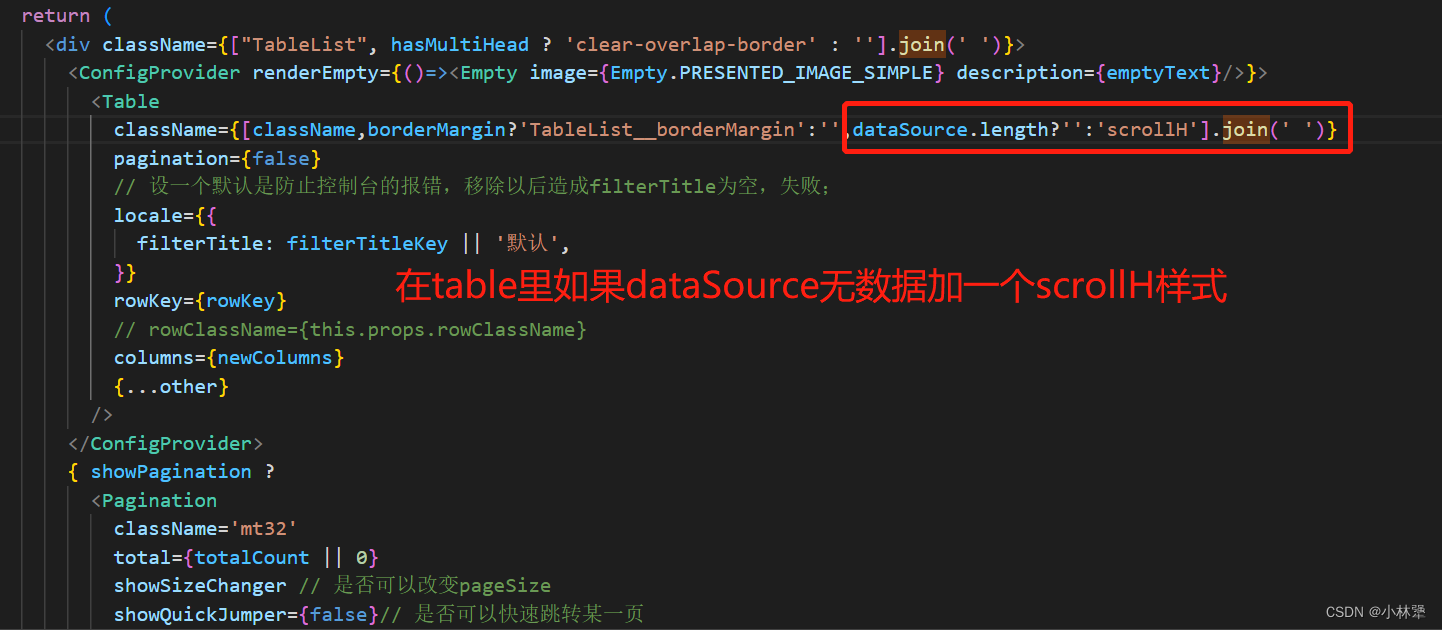This screenshot has height=630, width=1442.
Task: Click the 'return' keyword on first line
Action: pyautogui.click(x=55, y=16)
